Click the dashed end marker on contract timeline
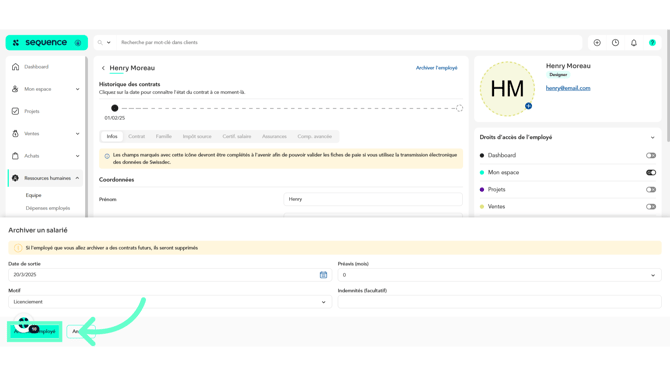This screenshot has height=376, width=670. coord(459,108)
